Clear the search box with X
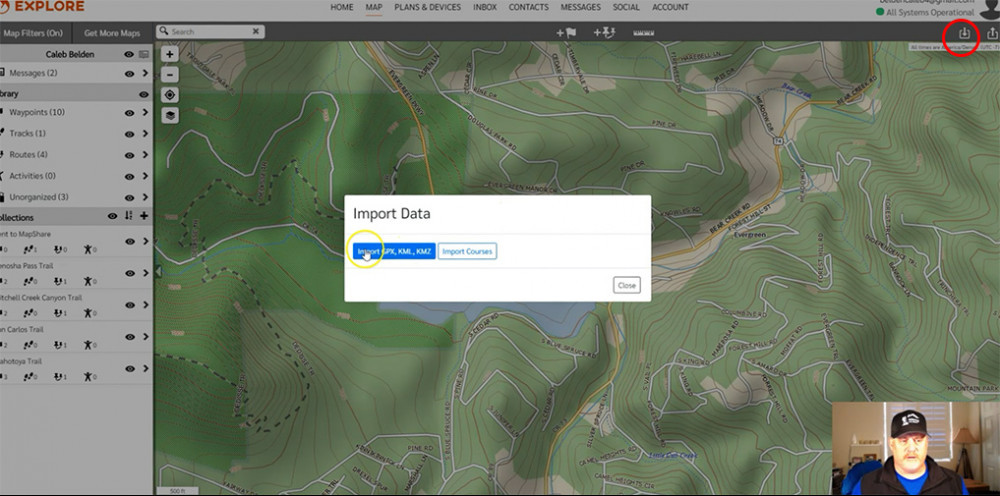The height and width of the screenshot is (496, 1000). pos(256,31)
